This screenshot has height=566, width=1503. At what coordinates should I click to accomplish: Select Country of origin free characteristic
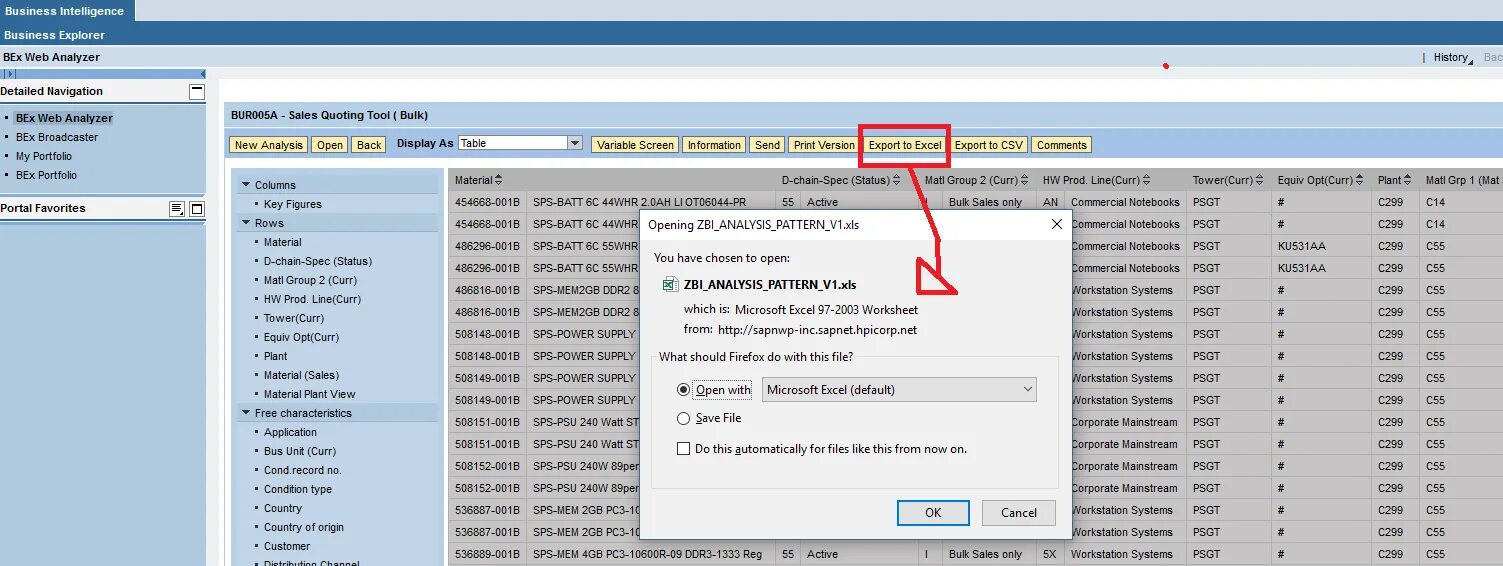304,527
